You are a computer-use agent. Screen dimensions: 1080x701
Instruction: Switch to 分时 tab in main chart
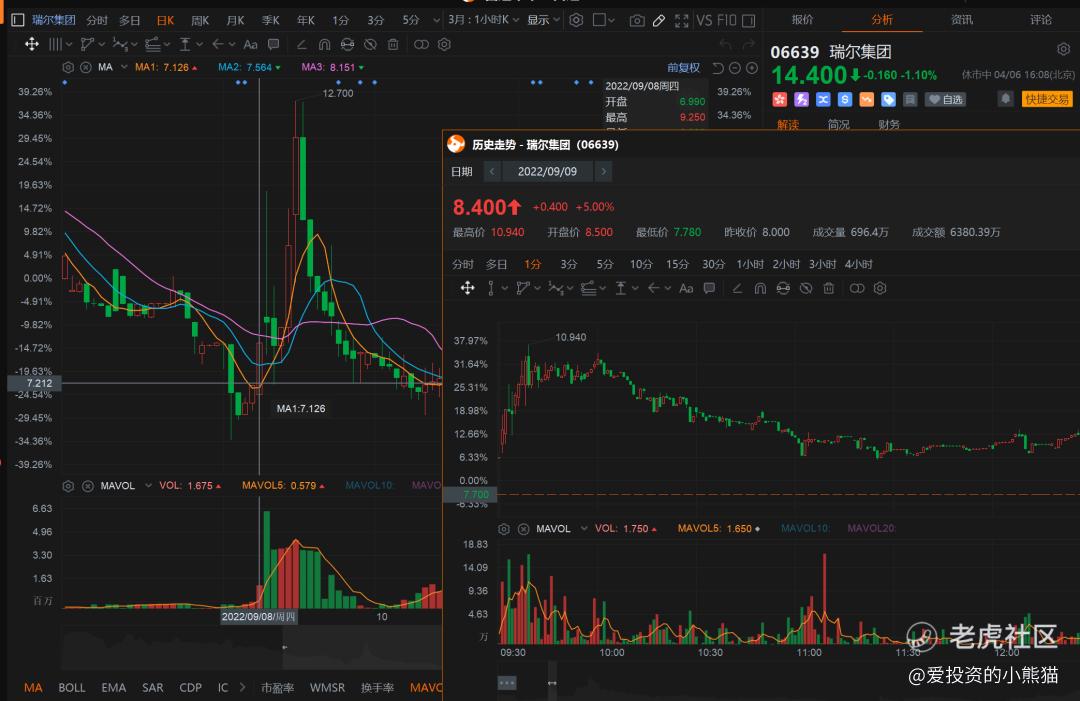[x=96, y=21]
